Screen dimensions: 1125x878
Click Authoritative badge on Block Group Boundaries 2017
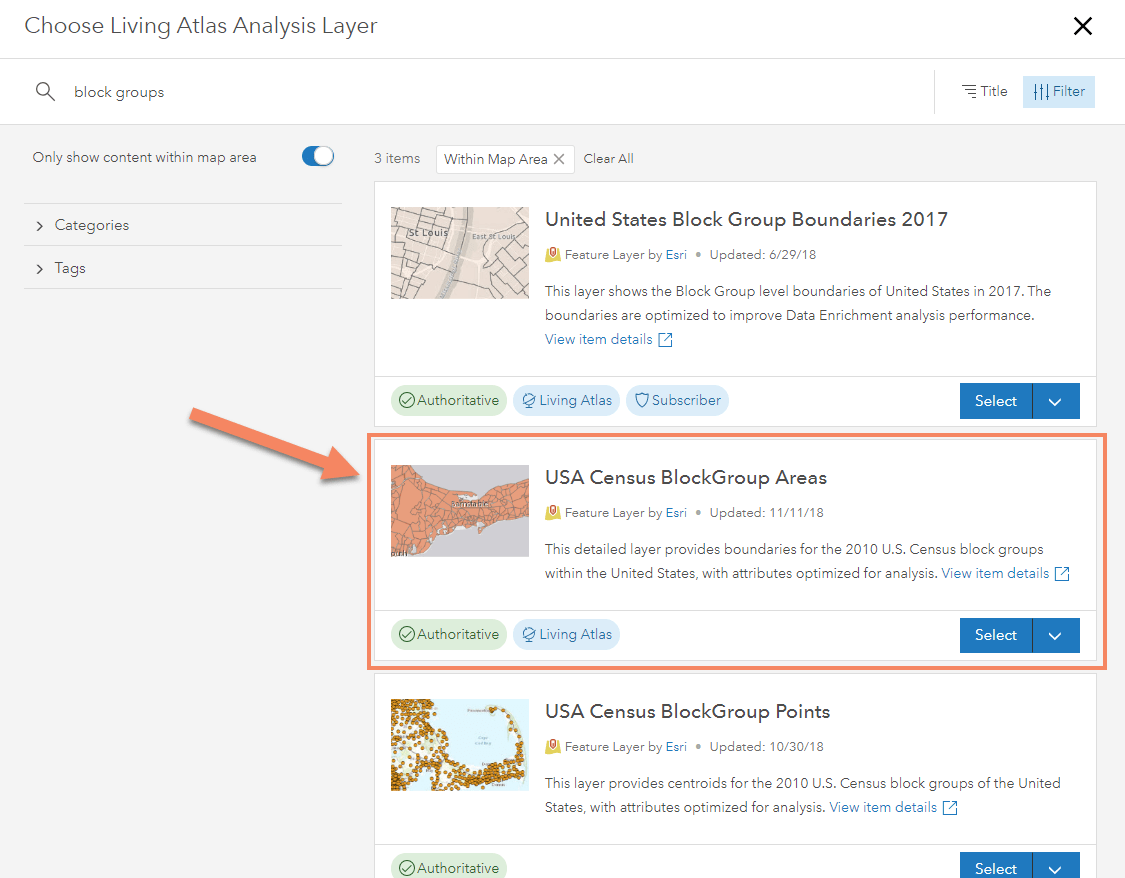coord(449,401)
